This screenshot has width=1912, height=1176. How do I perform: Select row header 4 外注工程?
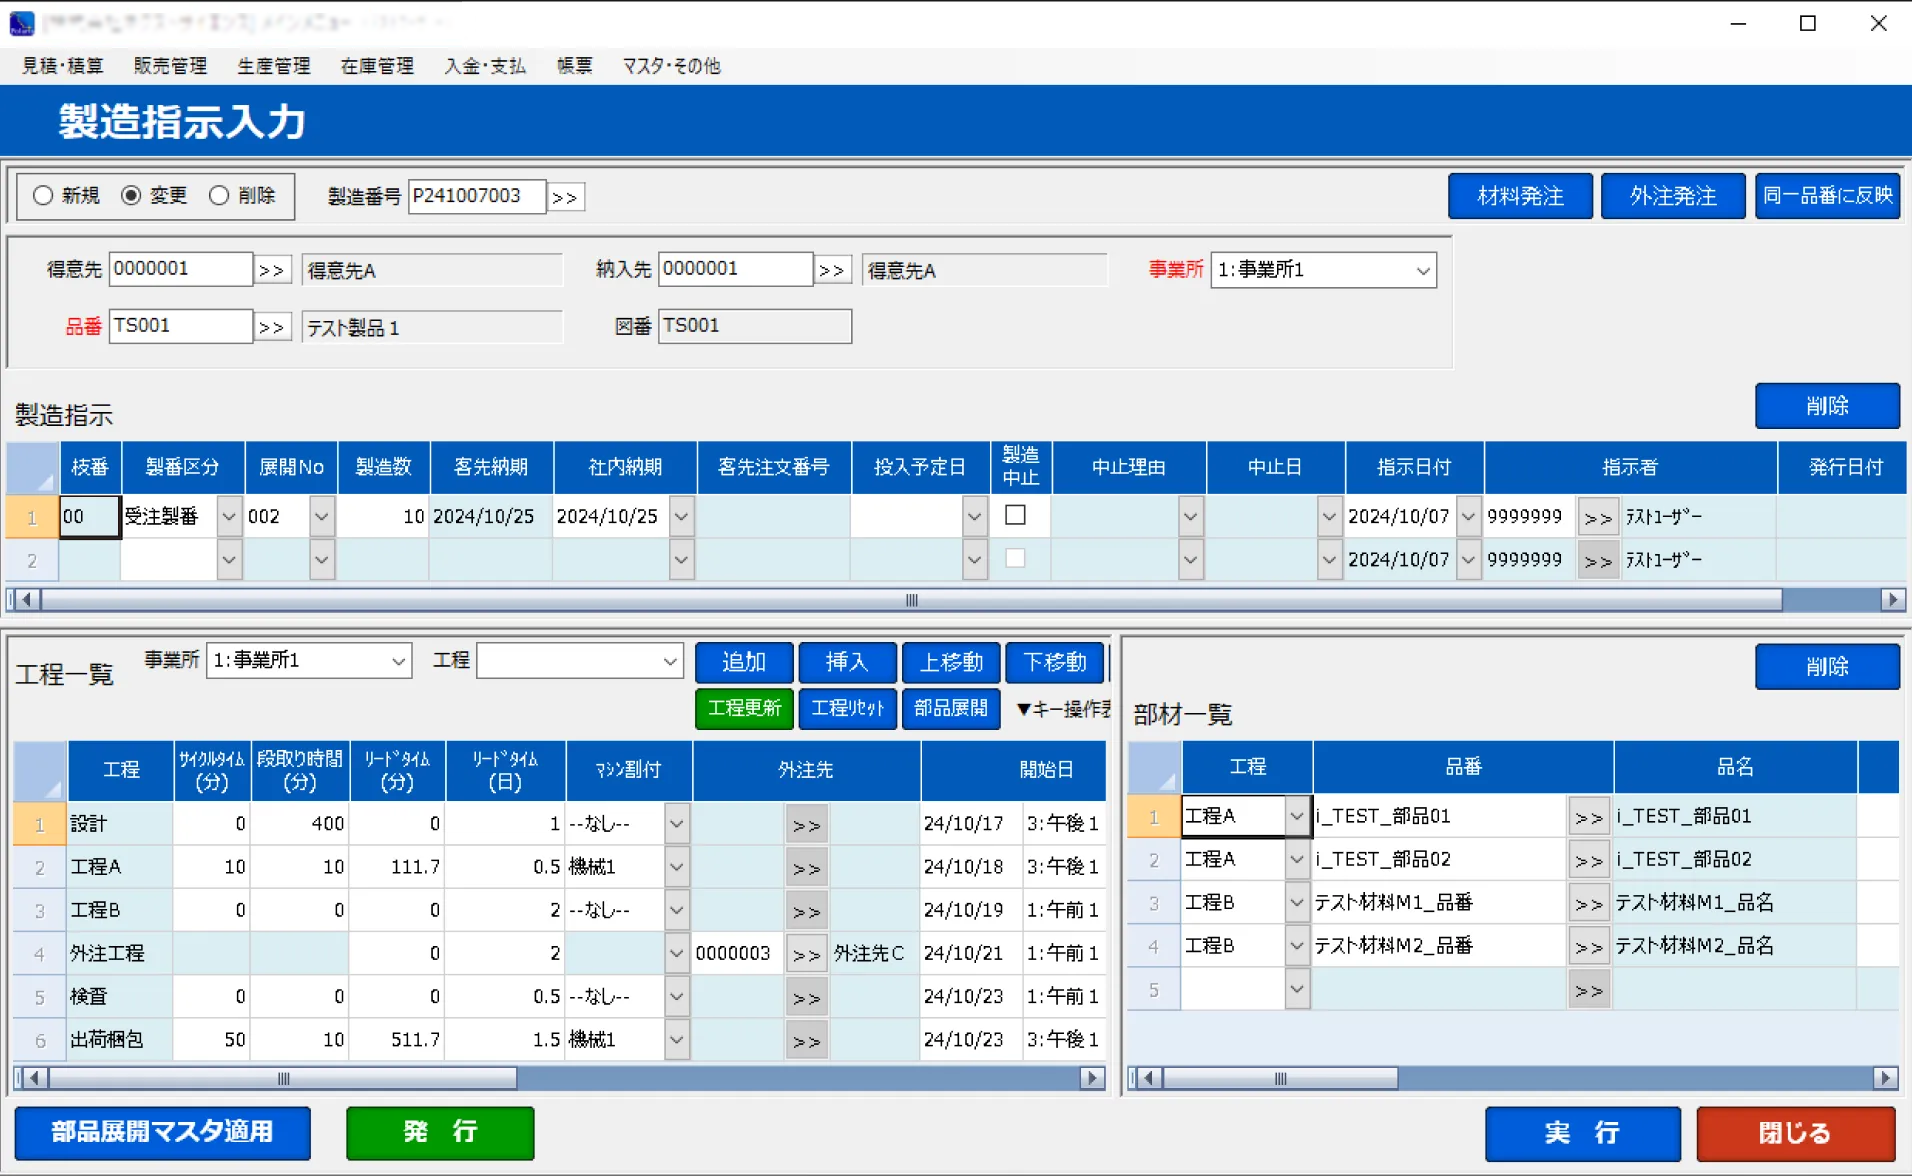tap(40, 954)
